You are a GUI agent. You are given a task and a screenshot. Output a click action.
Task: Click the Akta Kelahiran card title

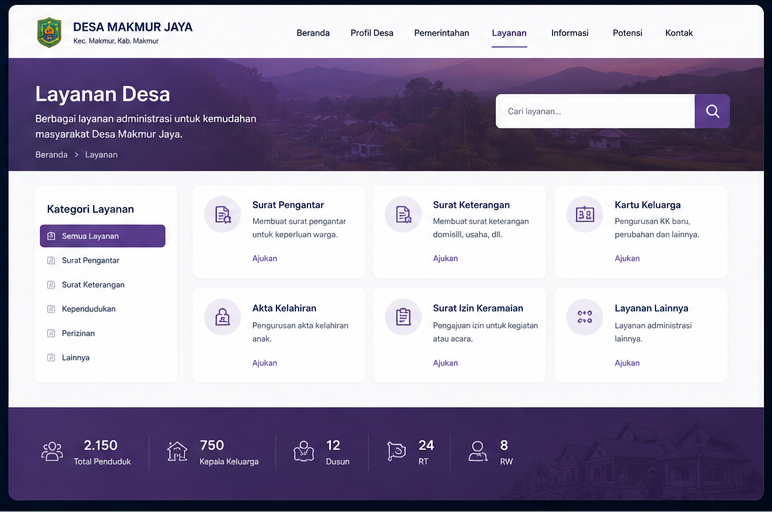(x=284, y=308)
